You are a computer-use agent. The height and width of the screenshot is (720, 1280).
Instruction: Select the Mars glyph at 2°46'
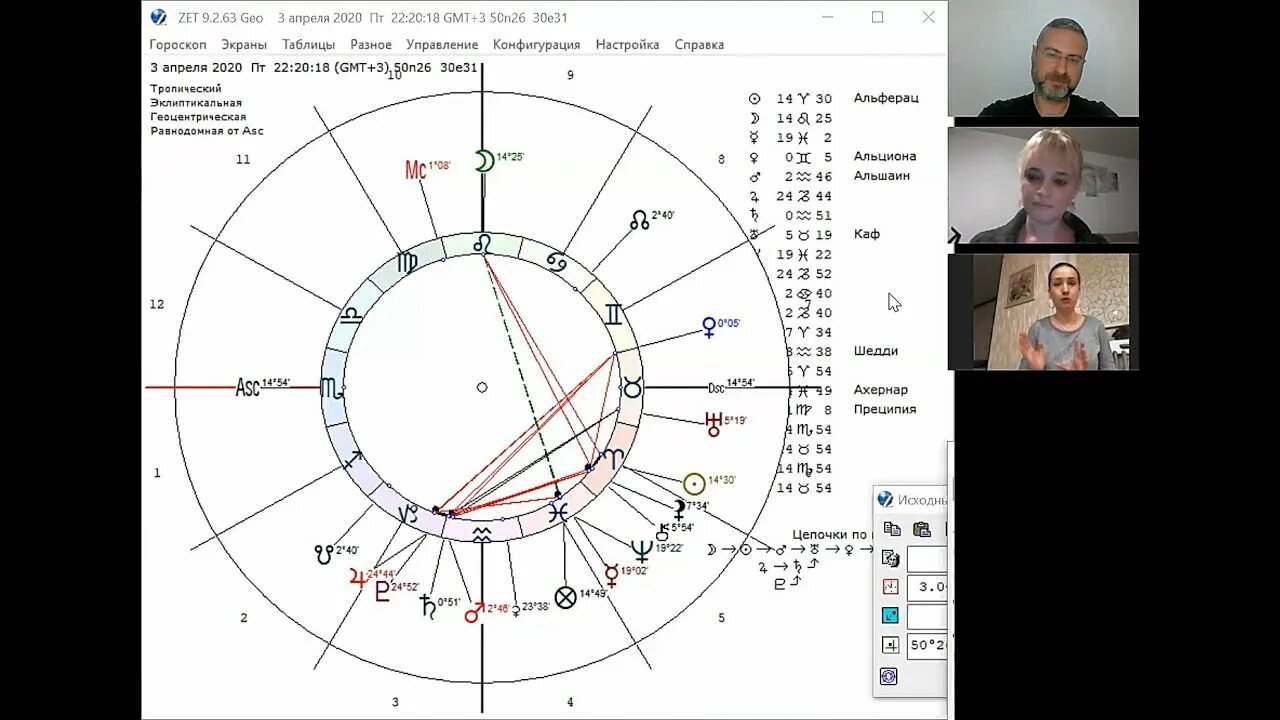474,612
